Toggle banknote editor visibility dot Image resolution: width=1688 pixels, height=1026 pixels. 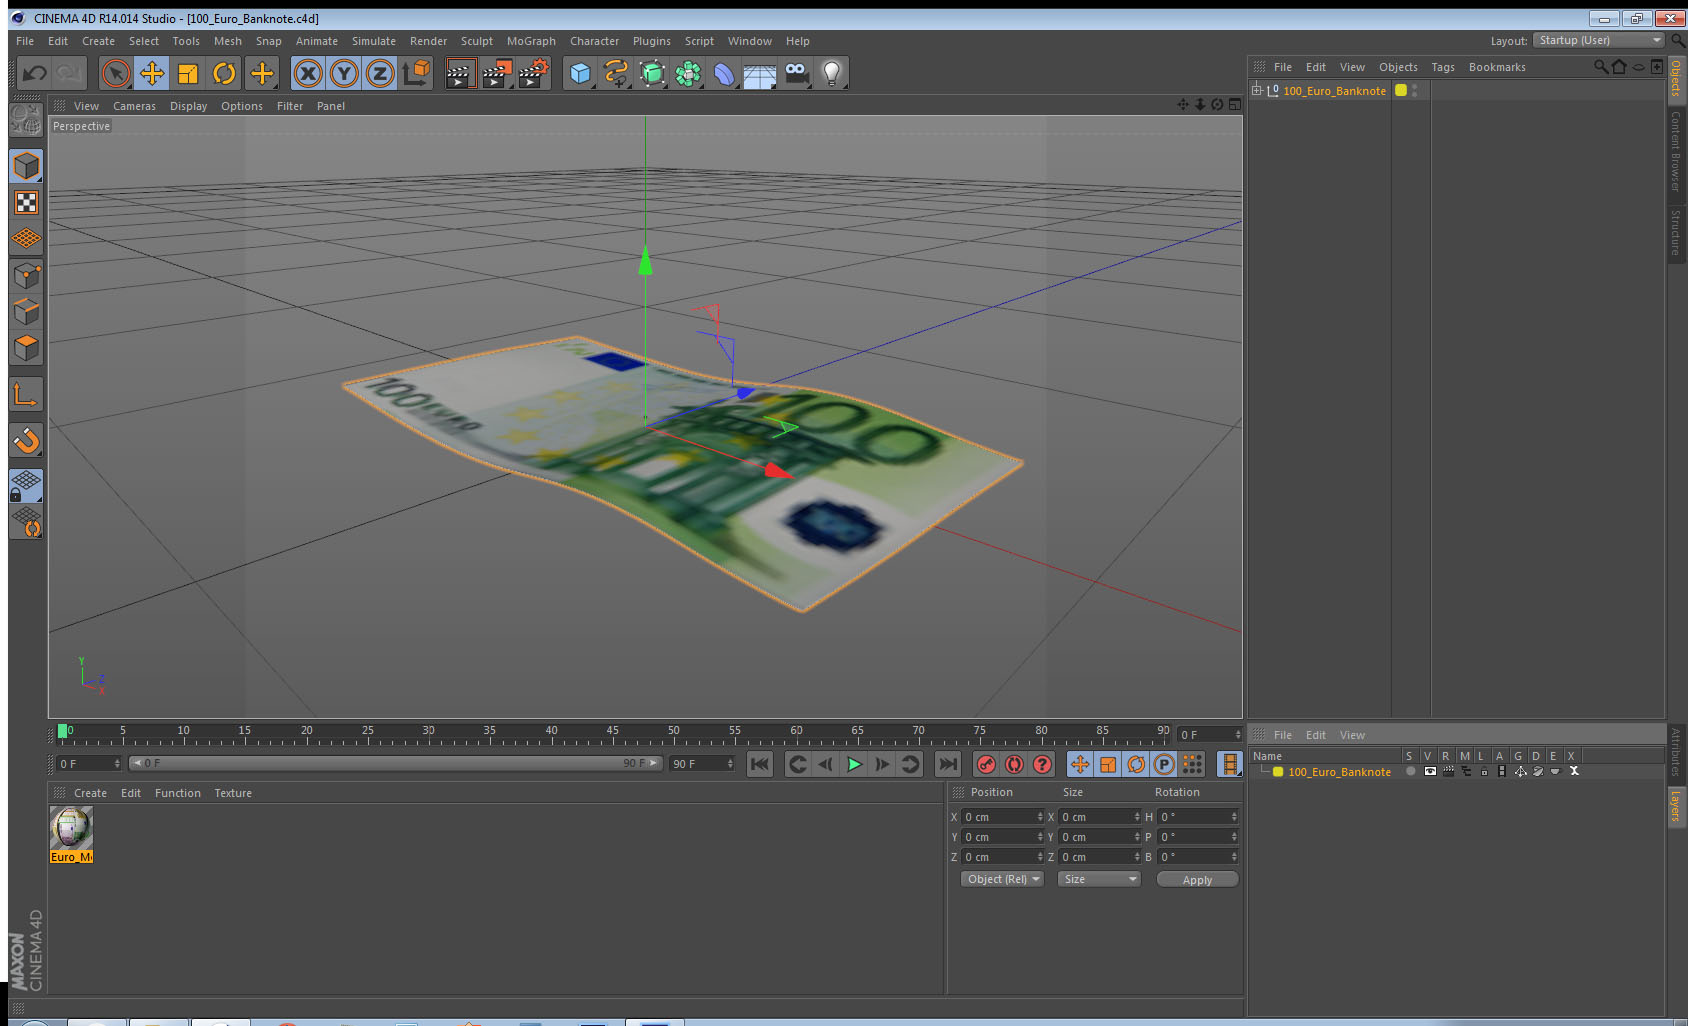point(1414,87)
